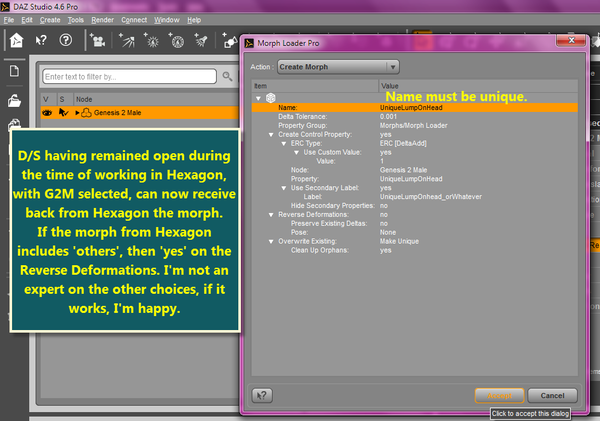Close the Morph Loader Pro dialog
This screenshot has width=600, height=421.
571,40
